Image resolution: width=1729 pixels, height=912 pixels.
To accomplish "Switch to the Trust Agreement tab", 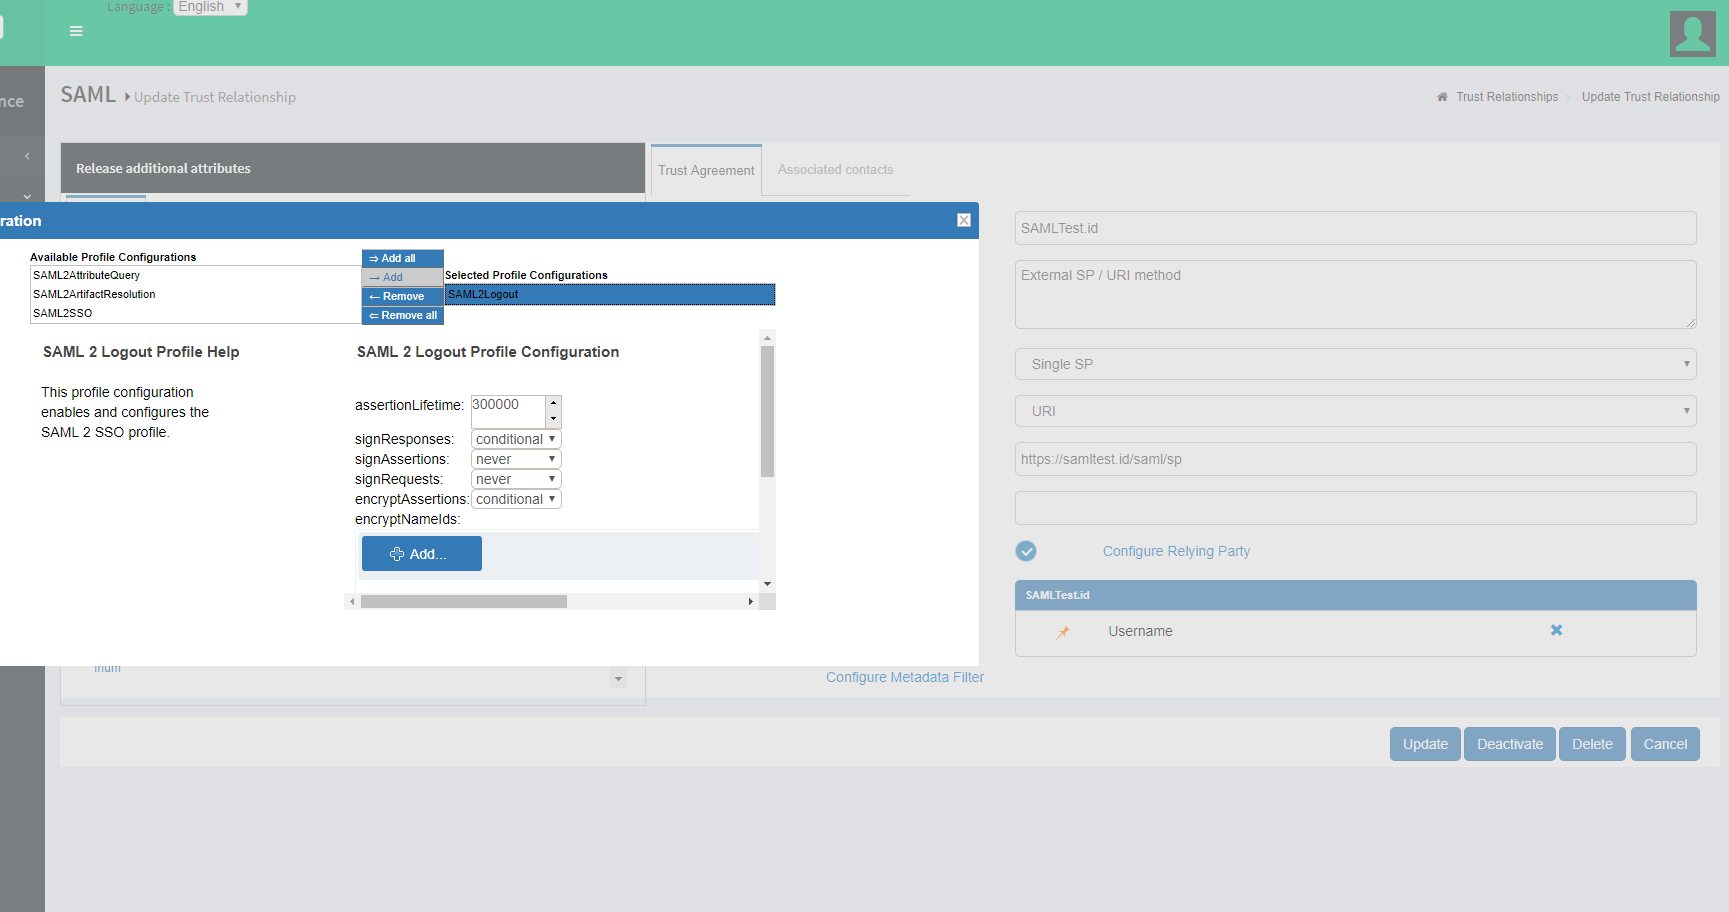I will (706, 171).
